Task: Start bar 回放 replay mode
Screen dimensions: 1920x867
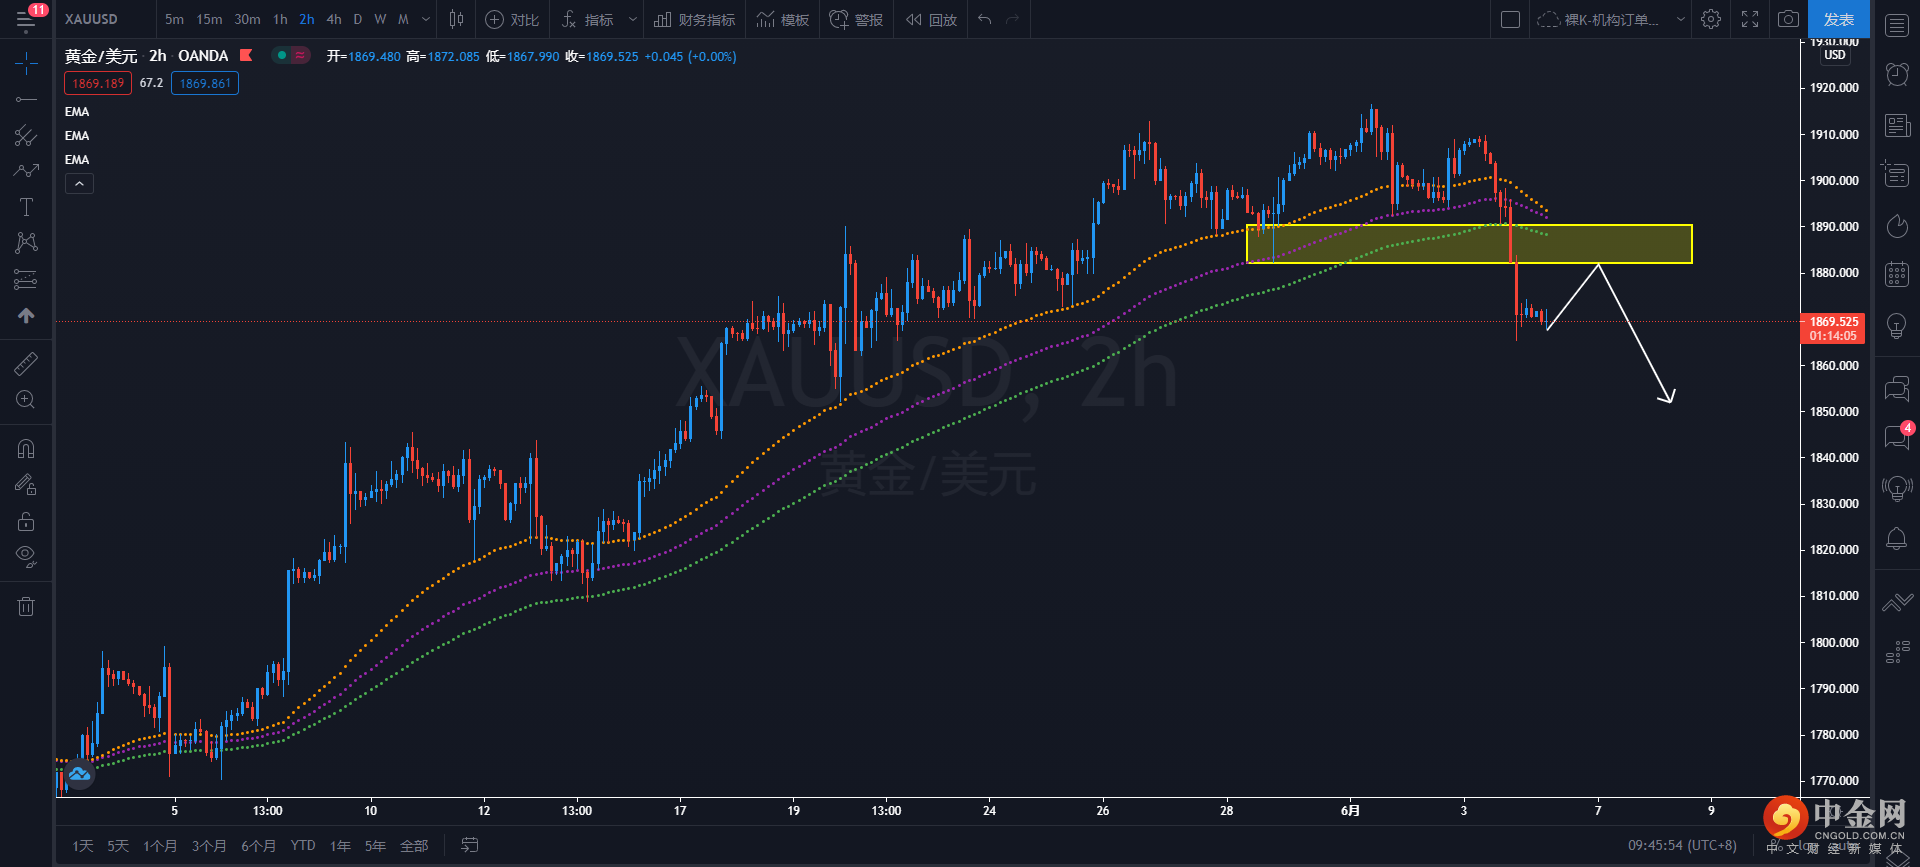Action: coord(931,19)
